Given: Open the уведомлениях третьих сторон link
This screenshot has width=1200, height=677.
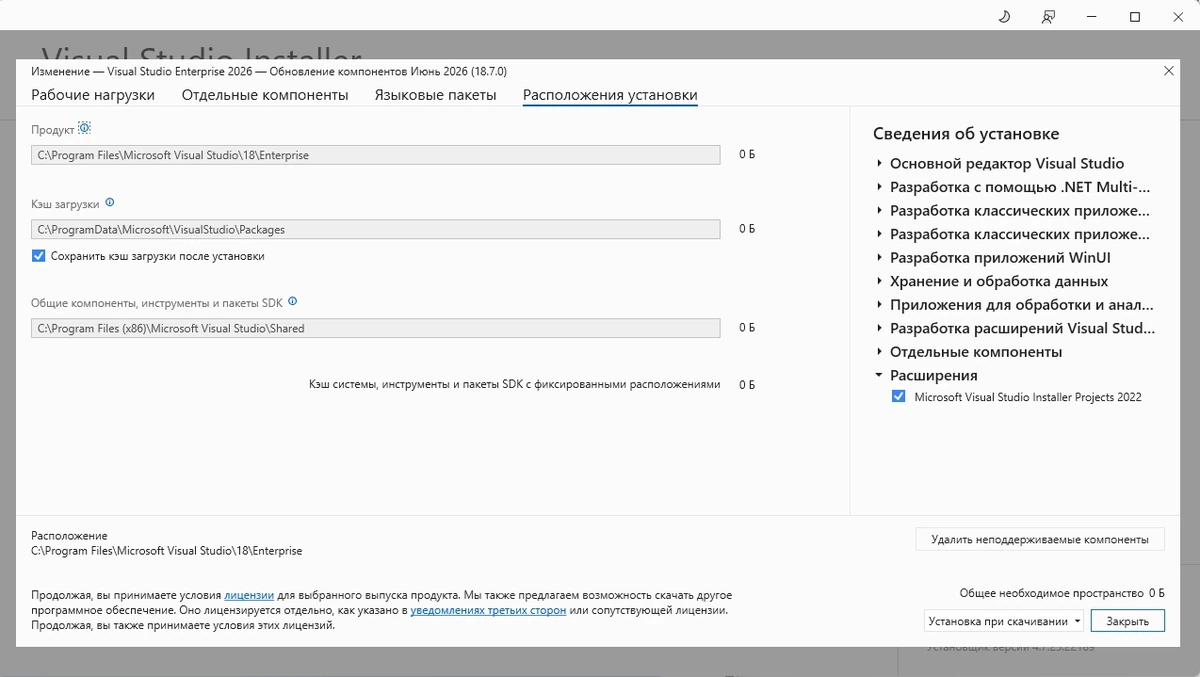Looking at the screenshot, I should pos(488,610).
